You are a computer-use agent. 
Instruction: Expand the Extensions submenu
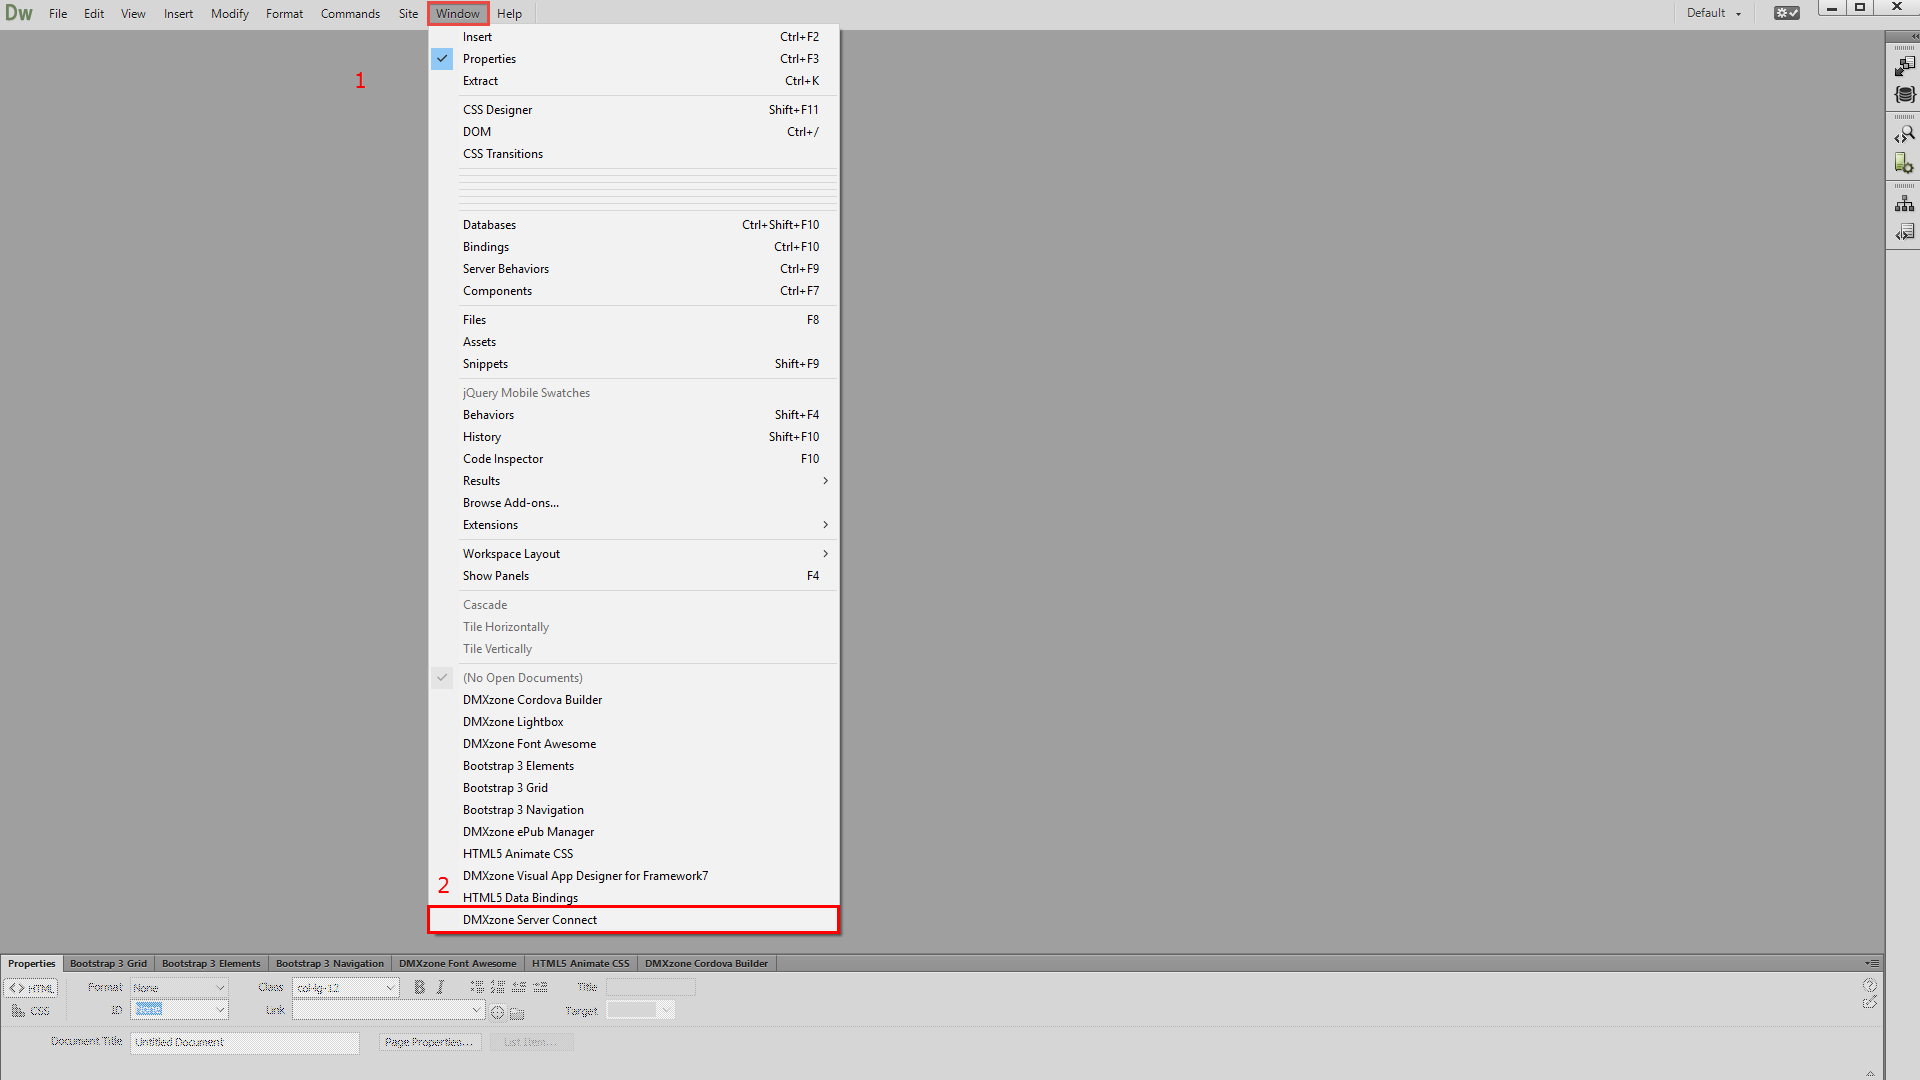pyautogui.click(x=634, y=525)
